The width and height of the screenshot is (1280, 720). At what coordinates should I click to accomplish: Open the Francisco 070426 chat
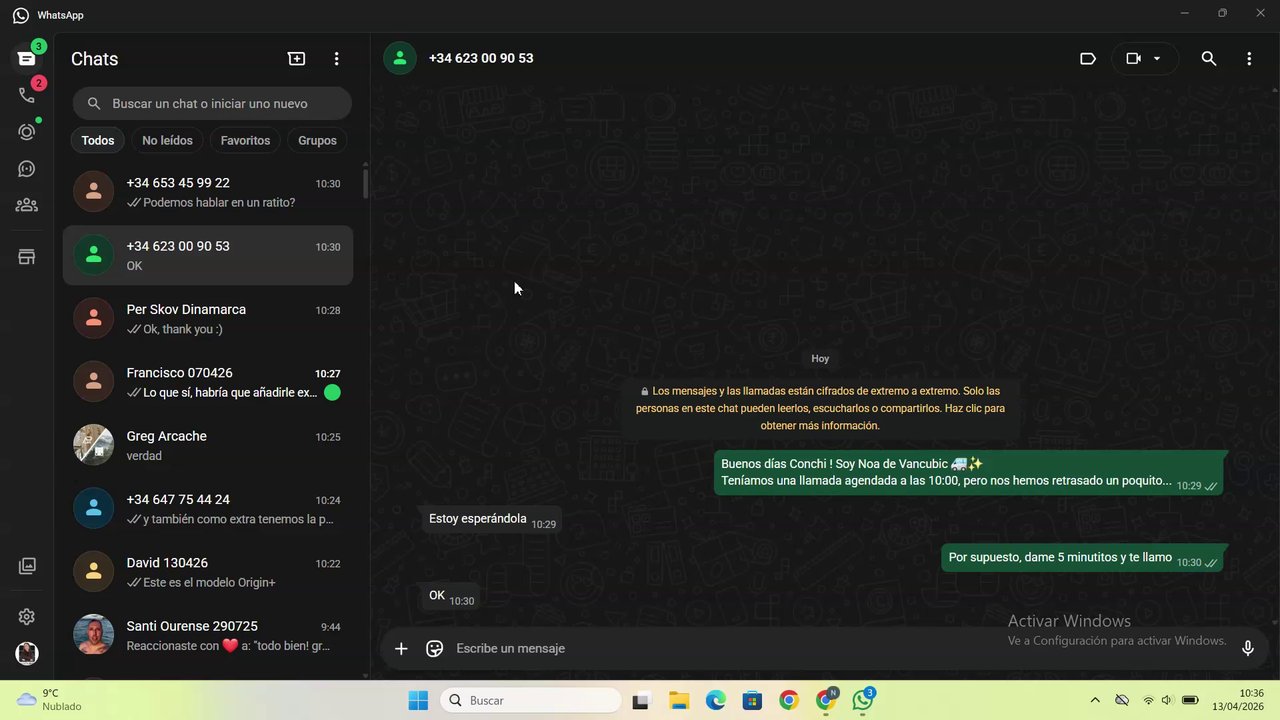[x=208, y=382]
